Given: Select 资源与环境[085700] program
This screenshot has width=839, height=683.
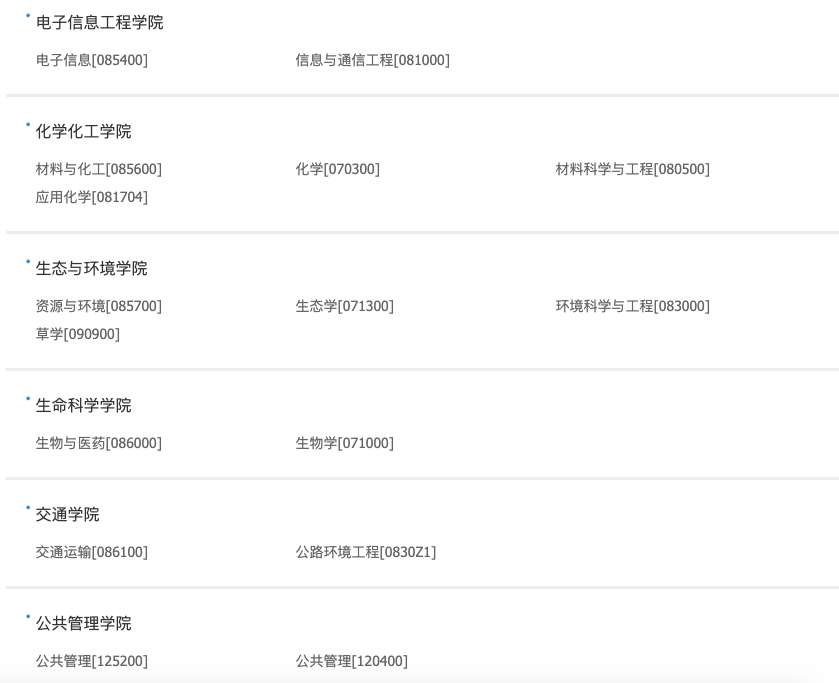Looking at the screenshot, I should [98, 306].
